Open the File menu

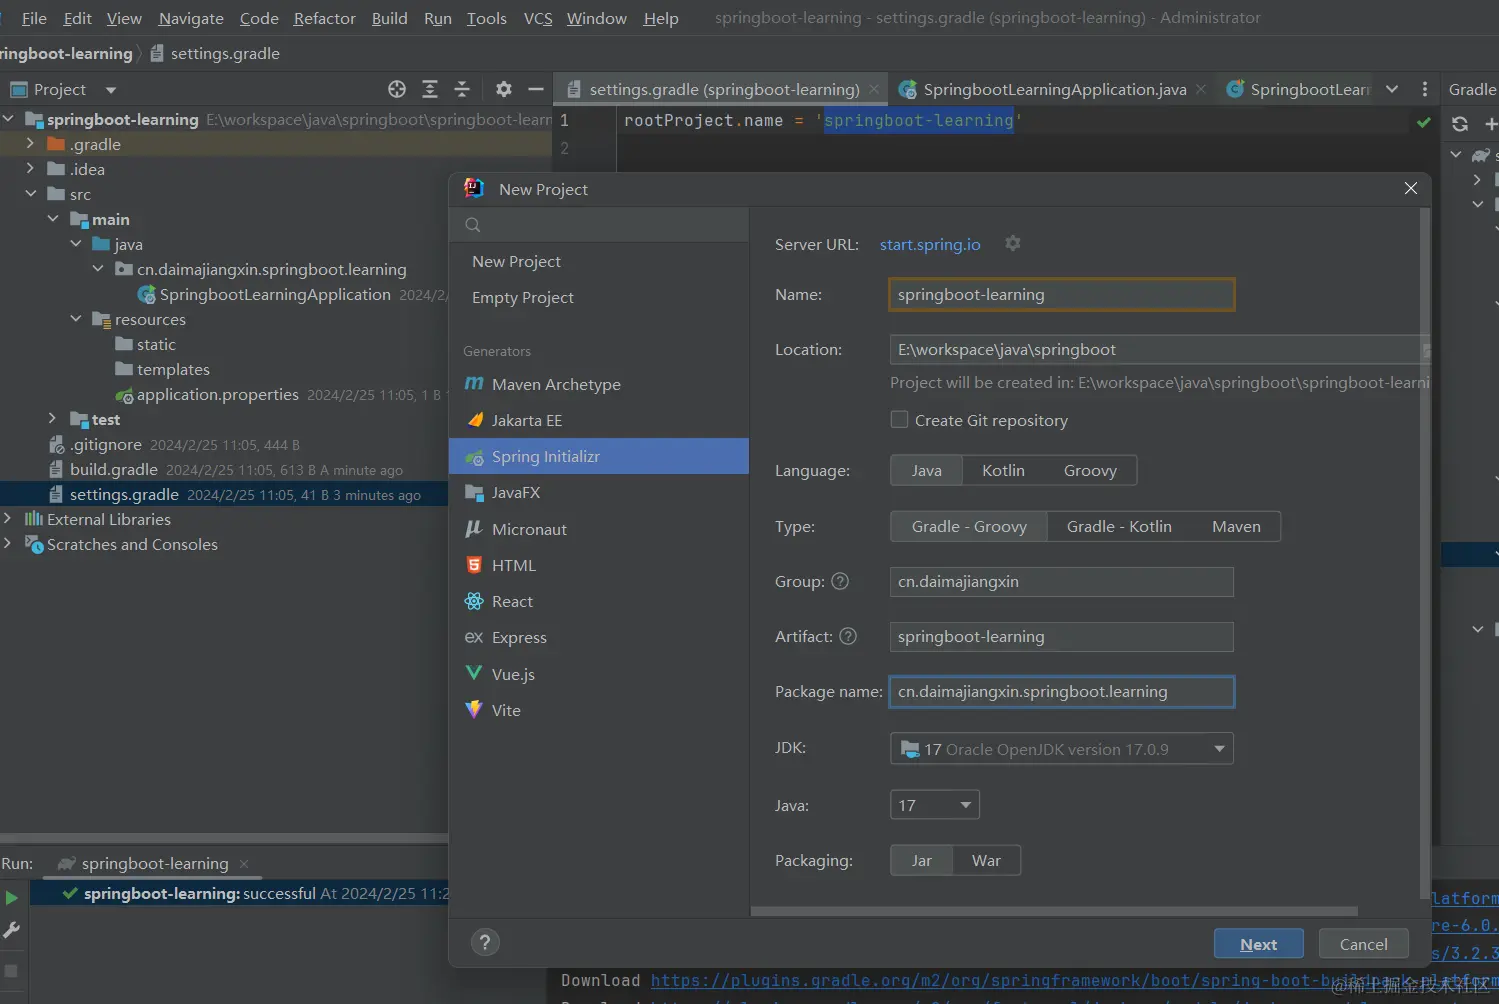tap(34, 18)
